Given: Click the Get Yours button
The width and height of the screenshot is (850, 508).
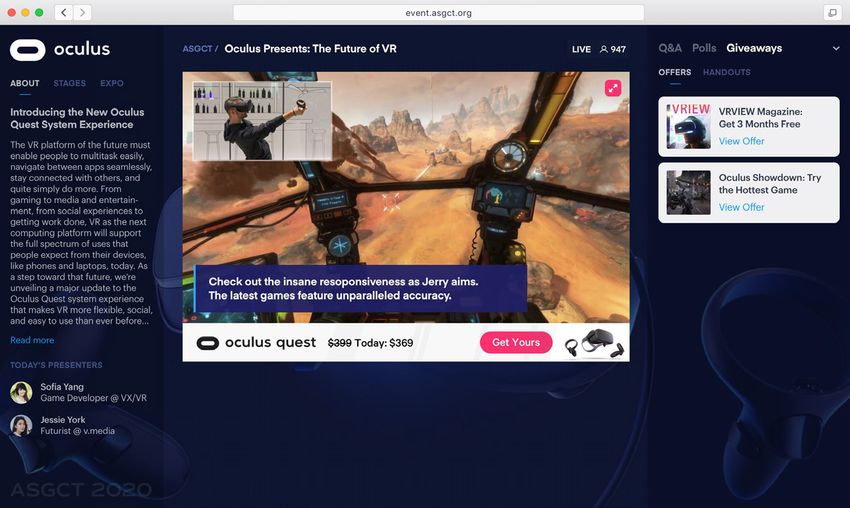Looking at the screenshot, I should (516, 343).
